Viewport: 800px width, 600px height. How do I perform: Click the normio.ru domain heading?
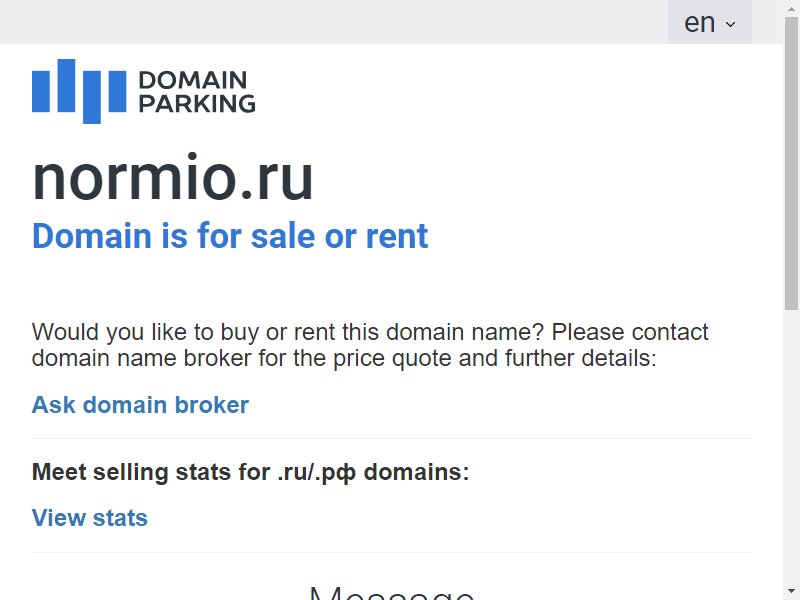pyautogui.click(x=172, y=178)
